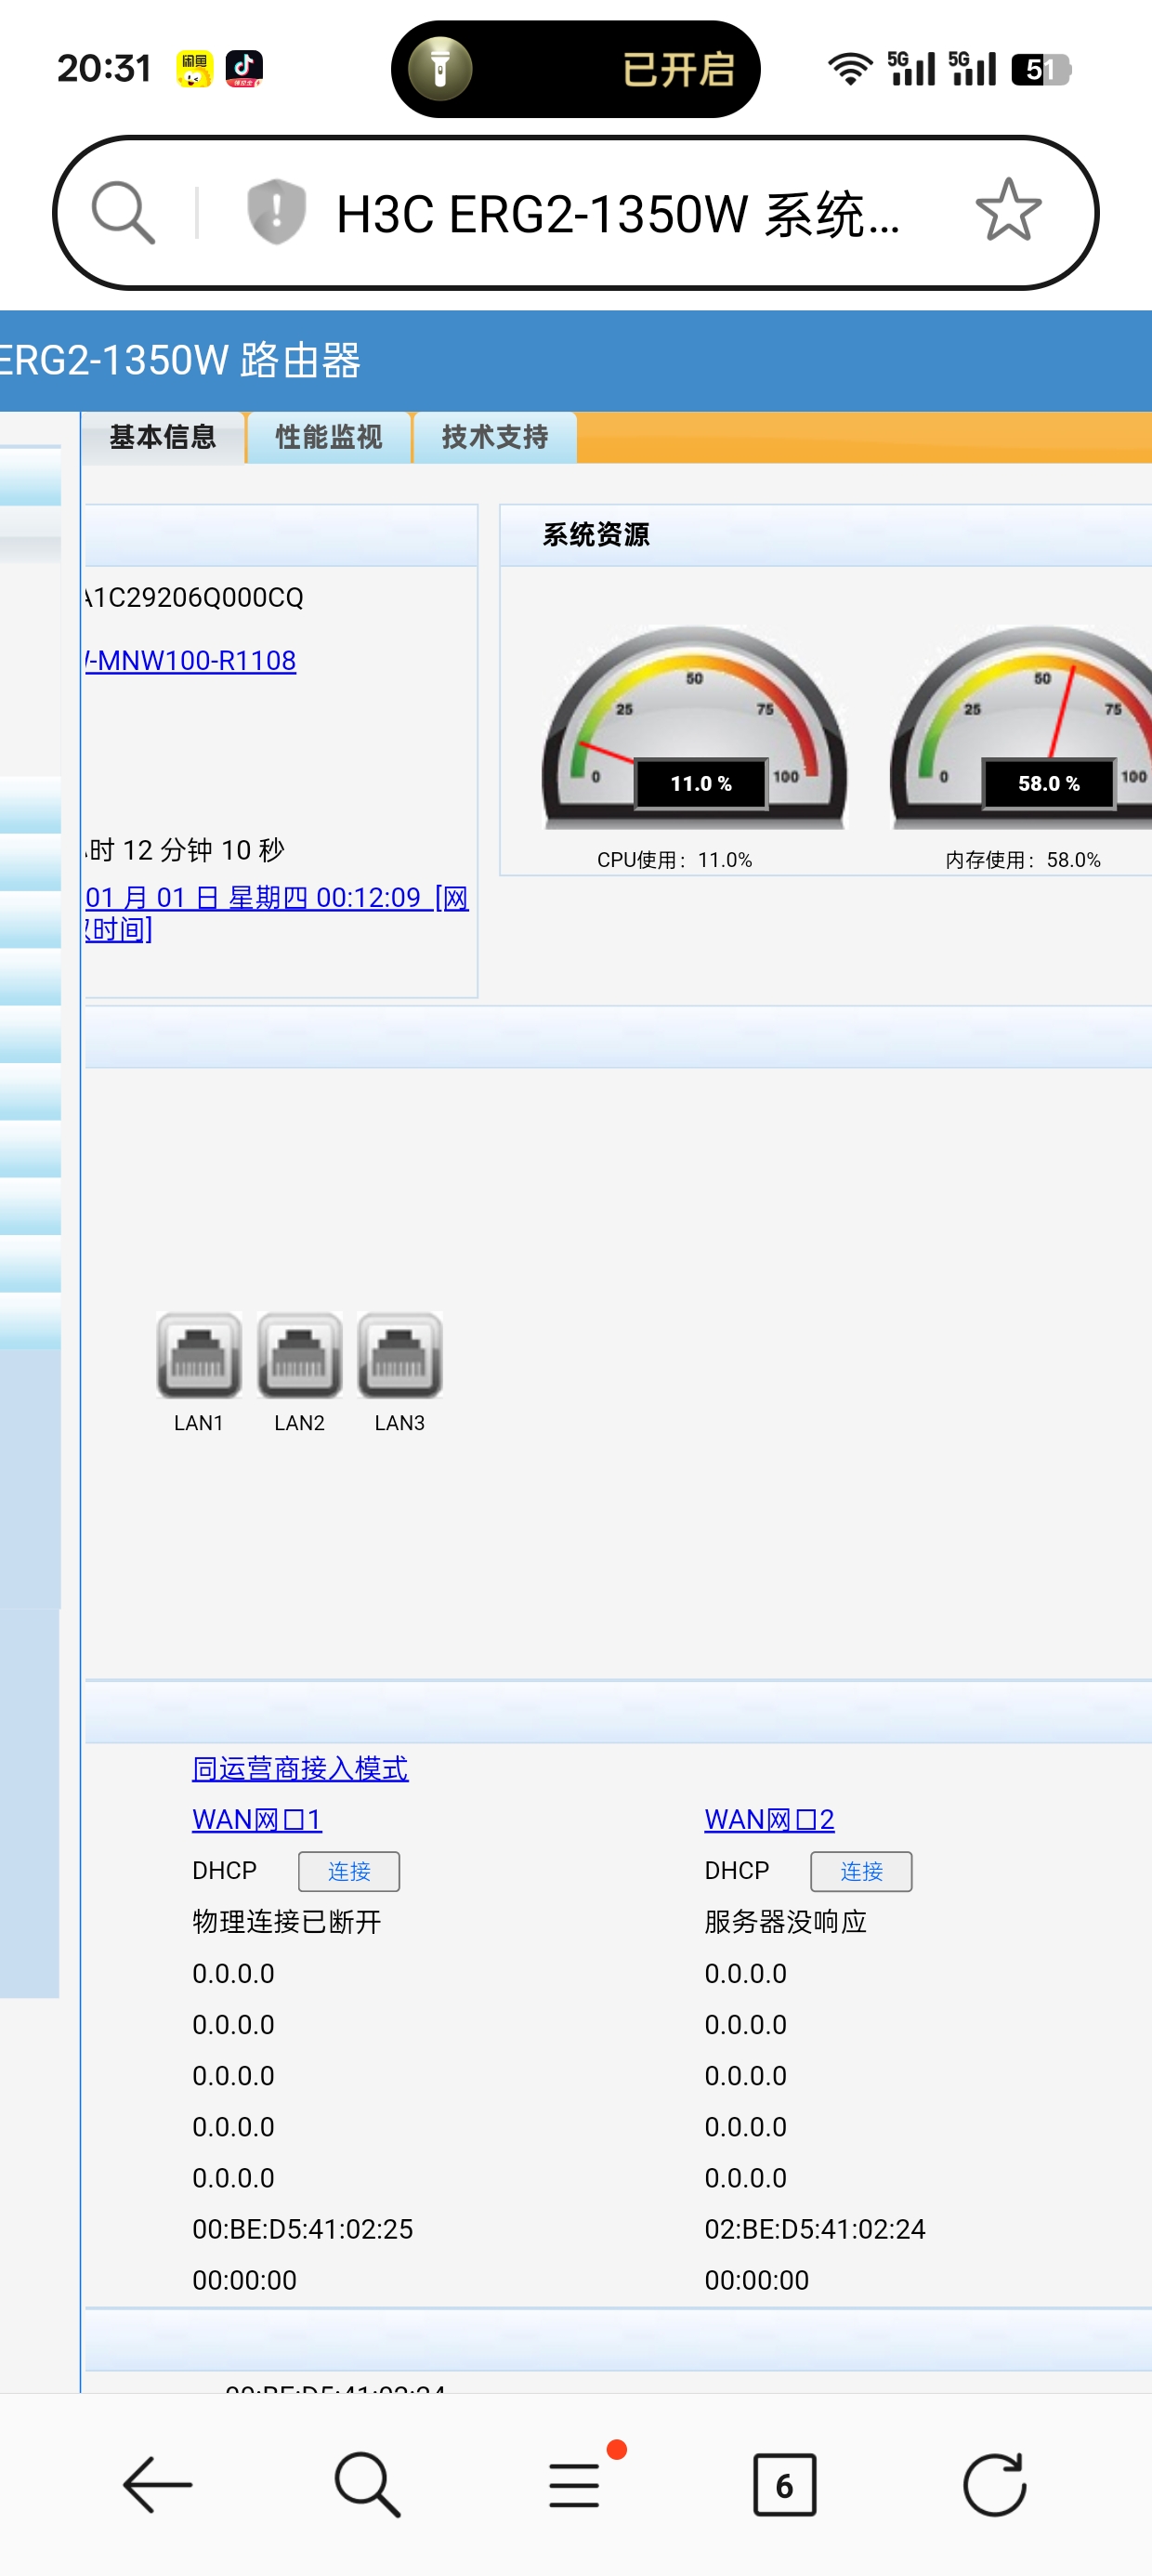Tap the yellow app notification icon
The height and width of the screenshot is (2576, 1152).
pyautogui.click(x=194, y=69)
